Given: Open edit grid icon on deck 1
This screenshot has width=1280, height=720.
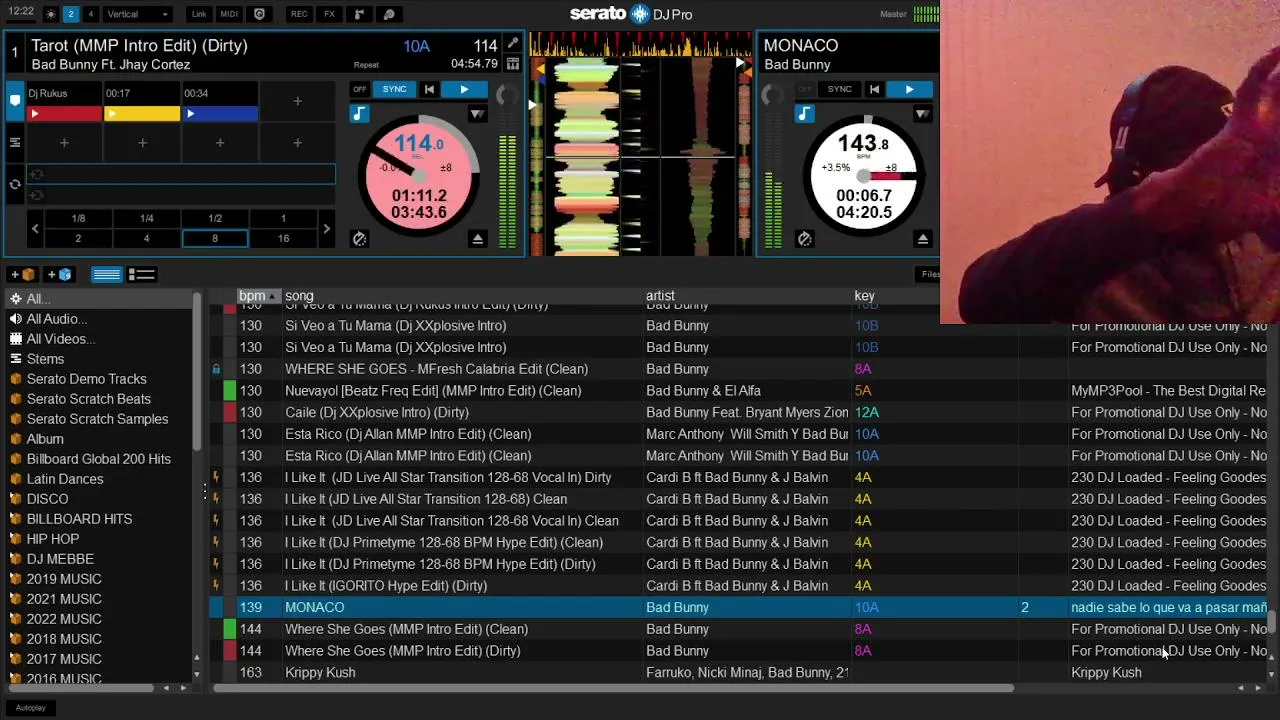Looking at the screenshot, I should click(513, 44).
